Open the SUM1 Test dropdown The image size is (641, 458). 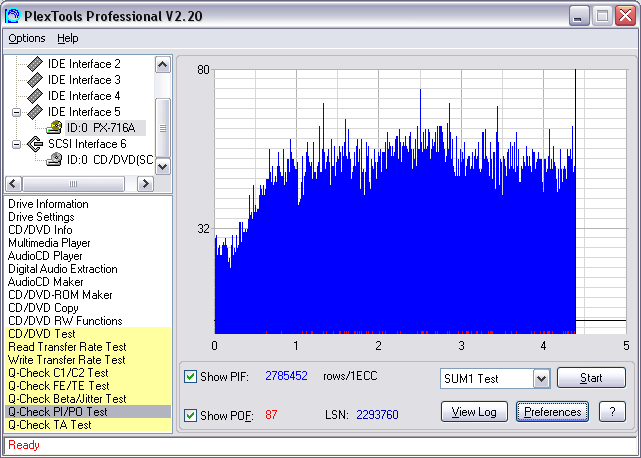pos(541,378)
